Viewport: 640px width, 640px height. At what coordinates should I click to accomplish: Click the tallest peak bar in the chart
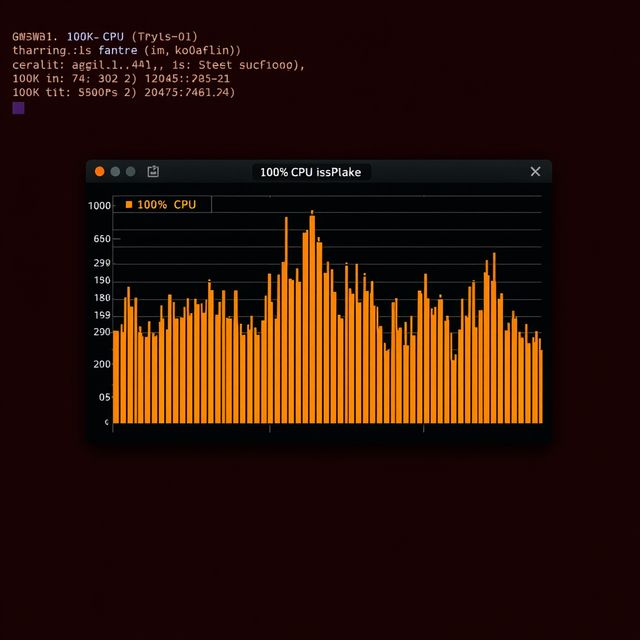tap(312, 317)
